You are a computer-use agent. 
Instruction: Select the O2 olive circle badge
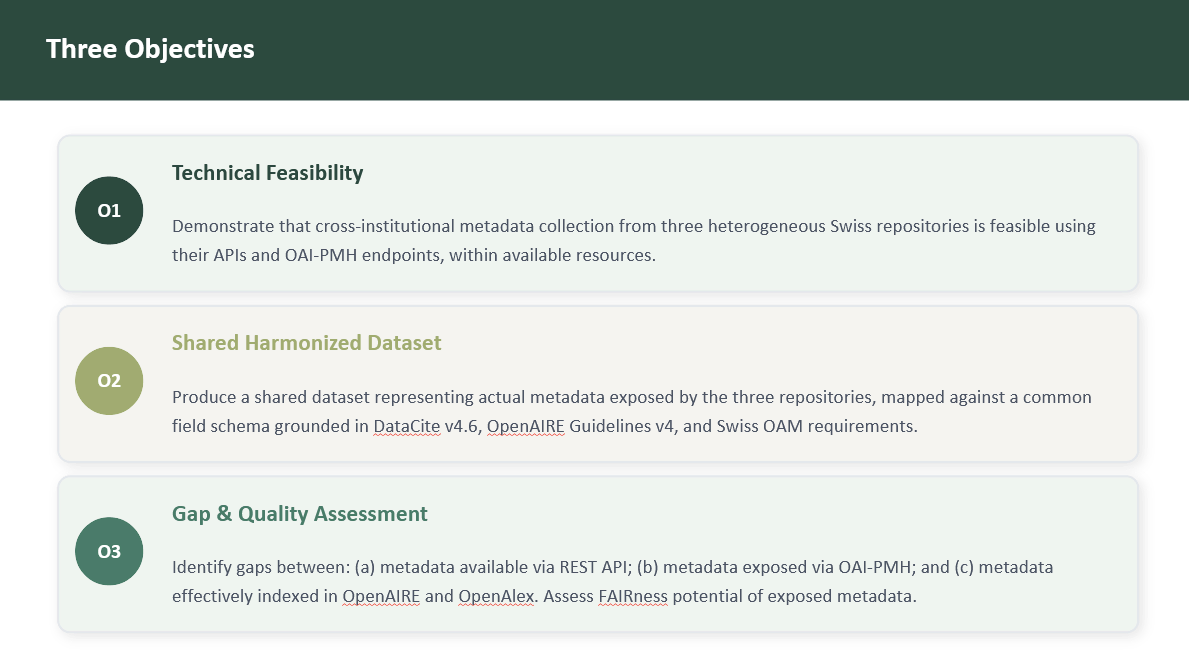pos(109,381)
